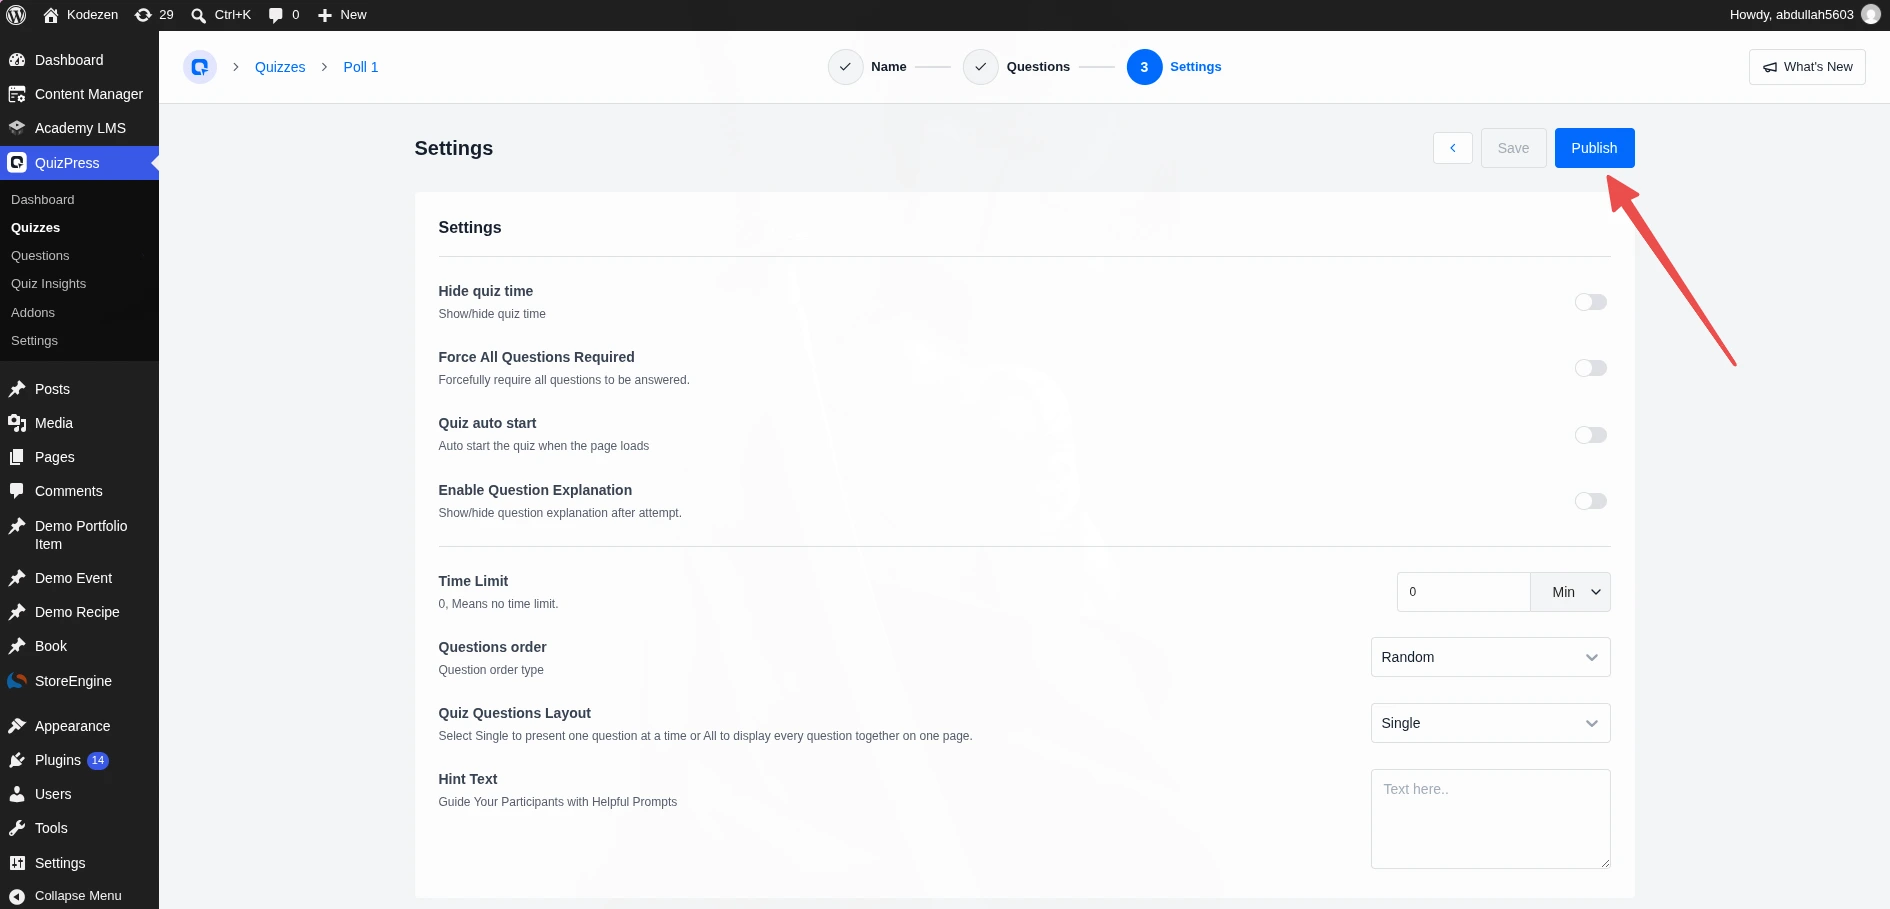Open the Media sidebar menu
The height and width of the screenshot is (909, 1890).
[x=79, y=423]
